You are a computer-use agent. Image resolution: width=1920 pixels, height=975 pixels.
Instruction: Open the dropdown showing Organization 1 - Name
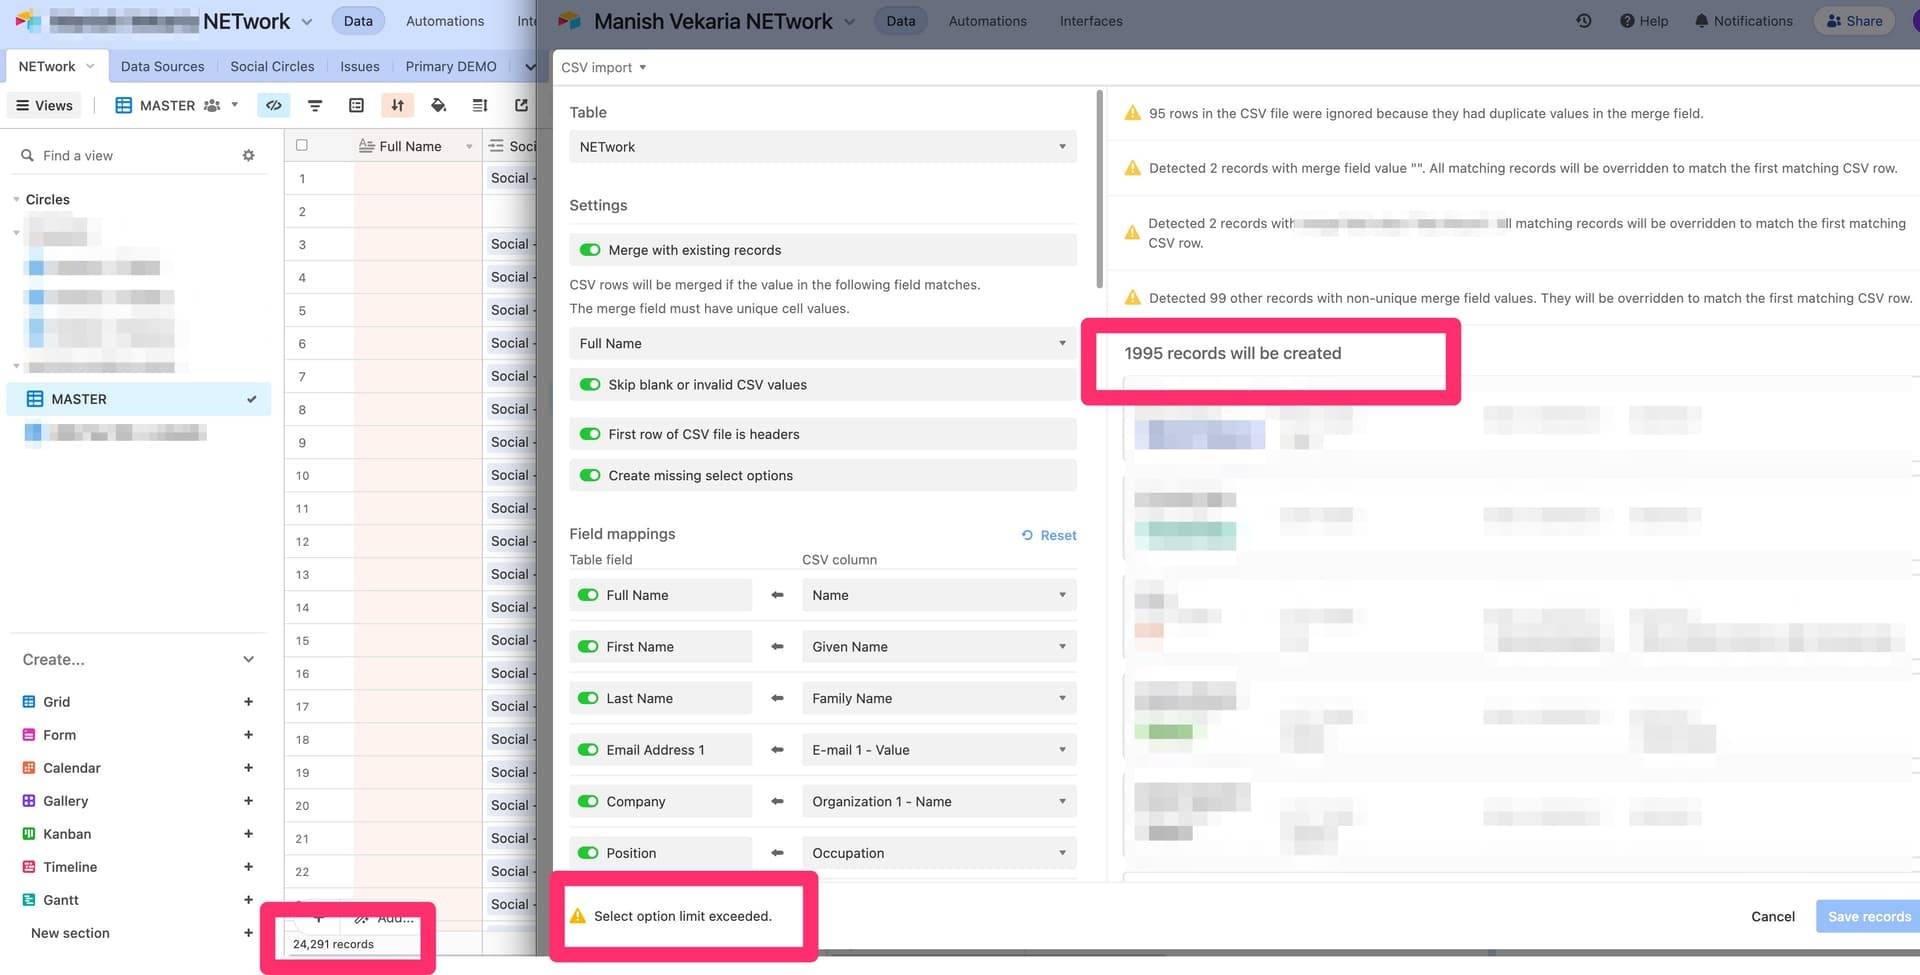(x=939, y=801)
